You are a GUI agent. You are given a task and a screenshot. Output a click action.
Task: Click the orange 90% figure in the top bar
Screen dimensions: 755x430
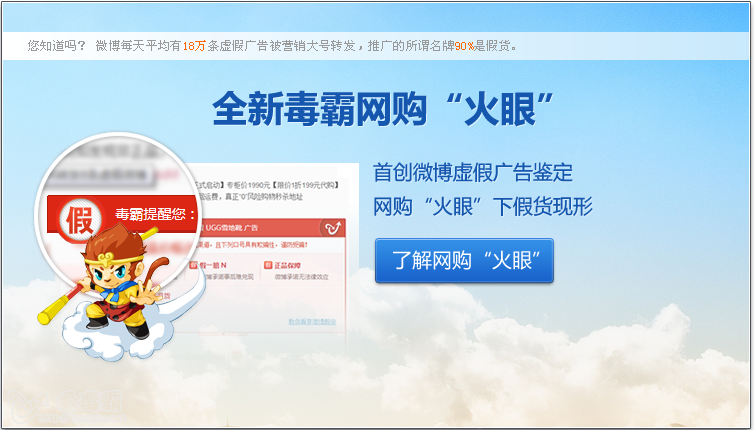click(464, 46)
